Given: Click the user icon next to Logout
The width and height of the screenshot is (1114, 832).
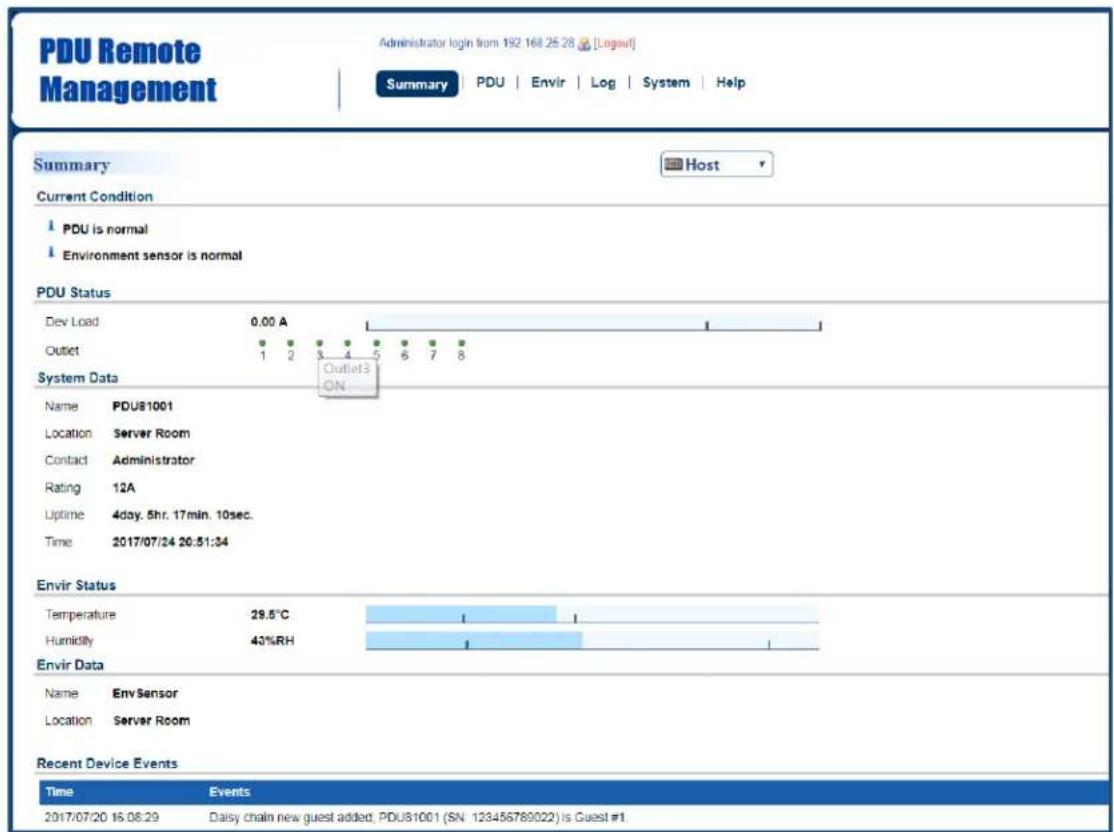Looking at the screenshot, I should [x=584, y=44].
